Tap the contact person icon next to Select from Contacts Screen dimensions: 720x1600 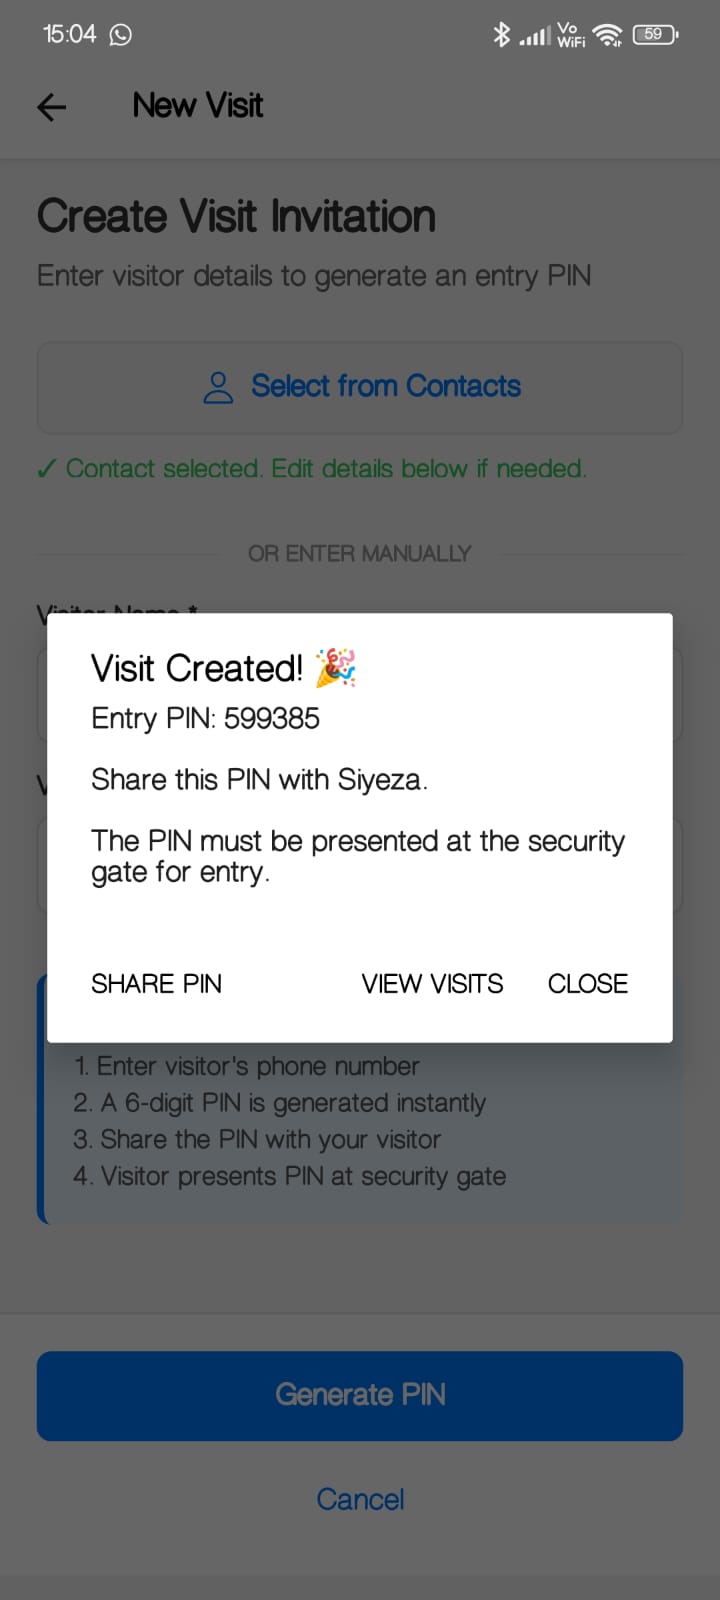point(217,387)
